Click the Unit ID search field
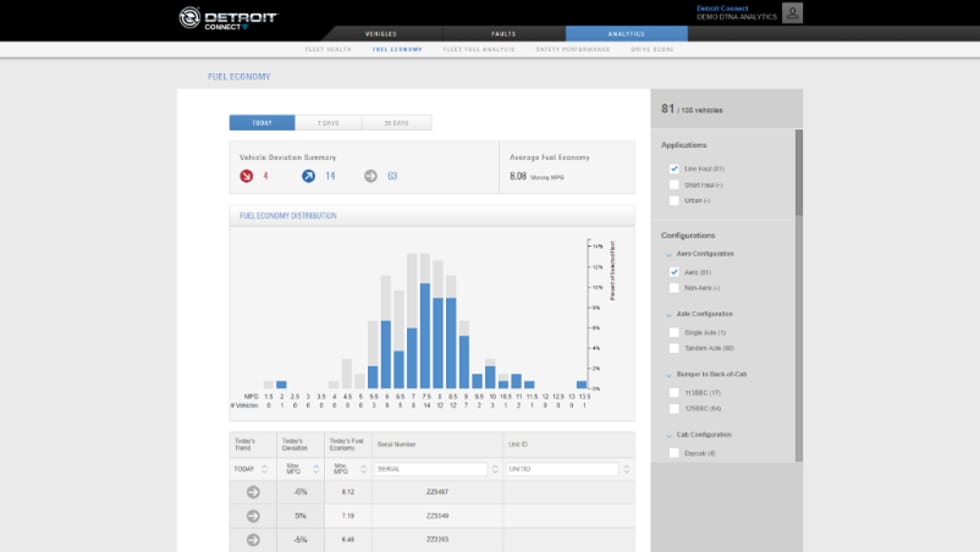Image resolution: width=980 pixels, height=552 pixels. pos(561,469)
